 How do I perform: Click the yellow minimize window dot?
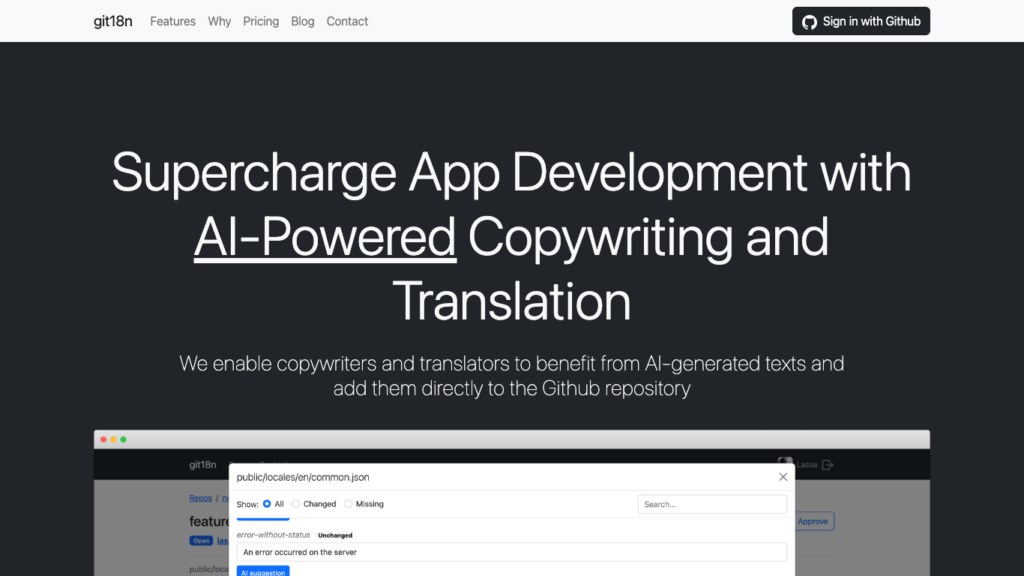(113, 440)
